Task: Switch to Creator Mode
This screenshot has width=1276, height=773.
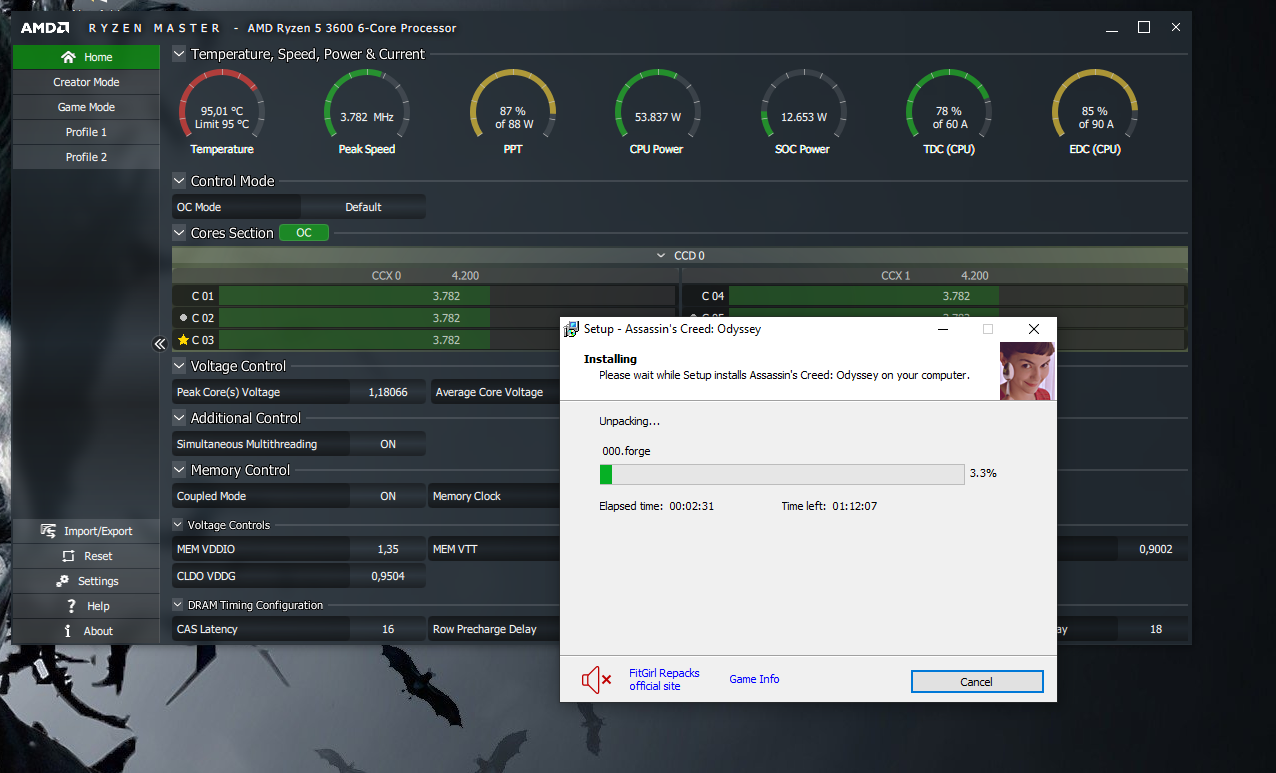Action: pos(86,82)
